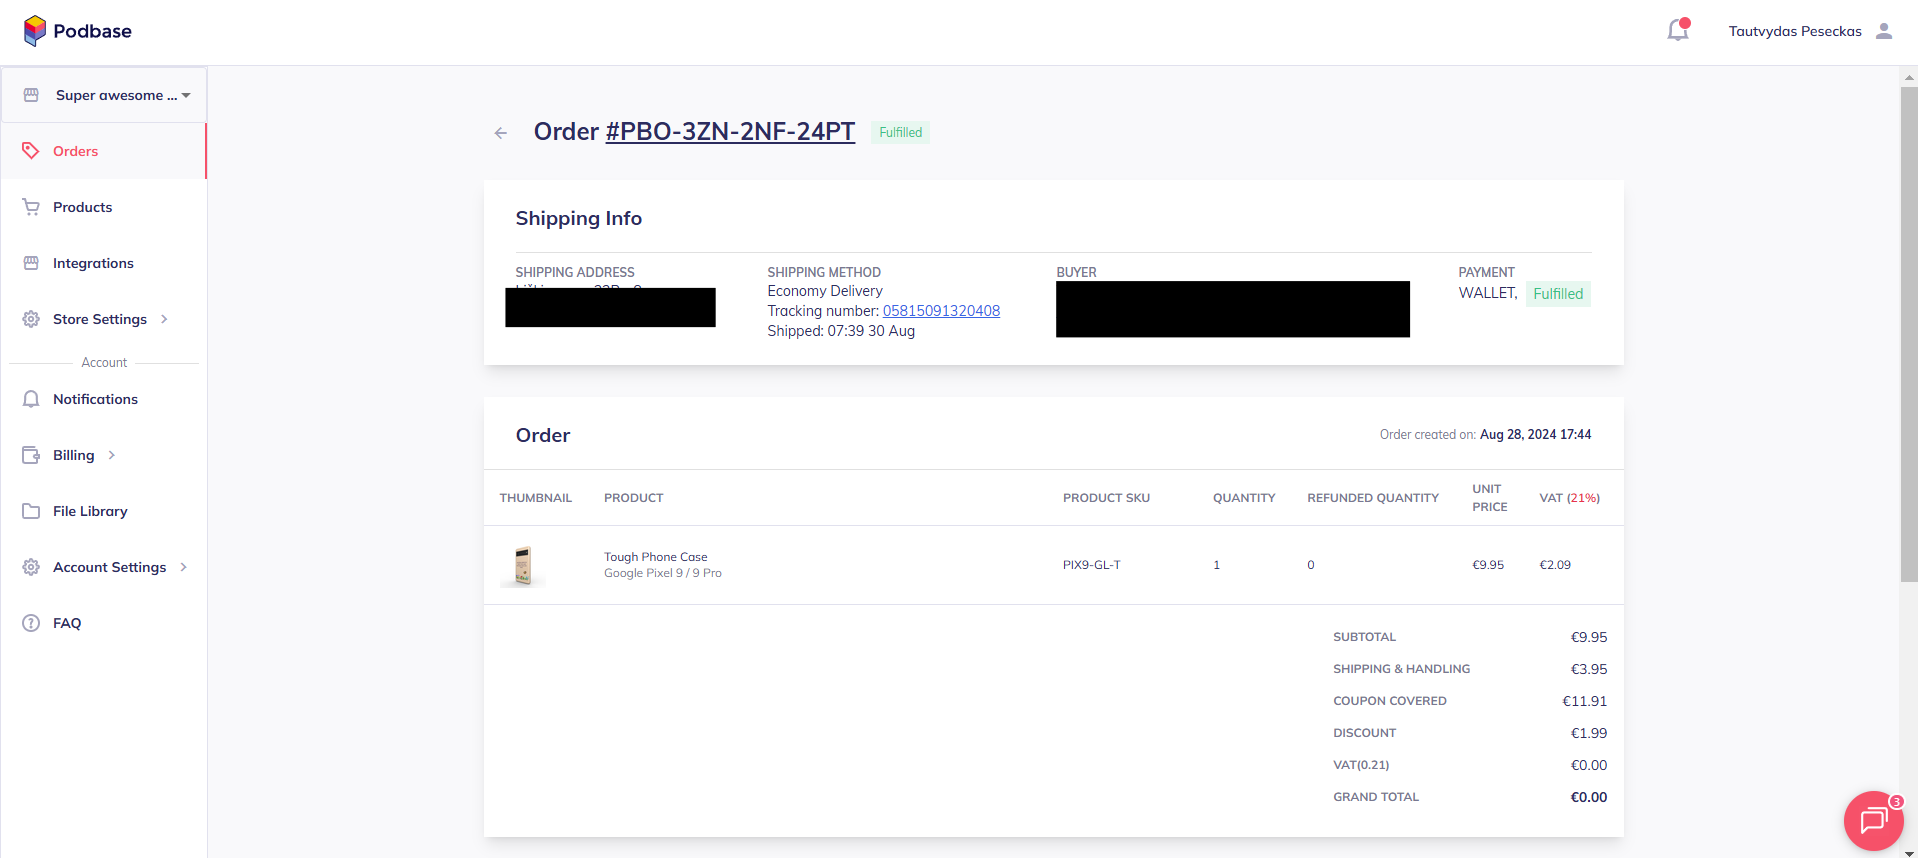Open the Products menu item
The height and width of the screenshot is (858, 1918).
coord(103,207)
